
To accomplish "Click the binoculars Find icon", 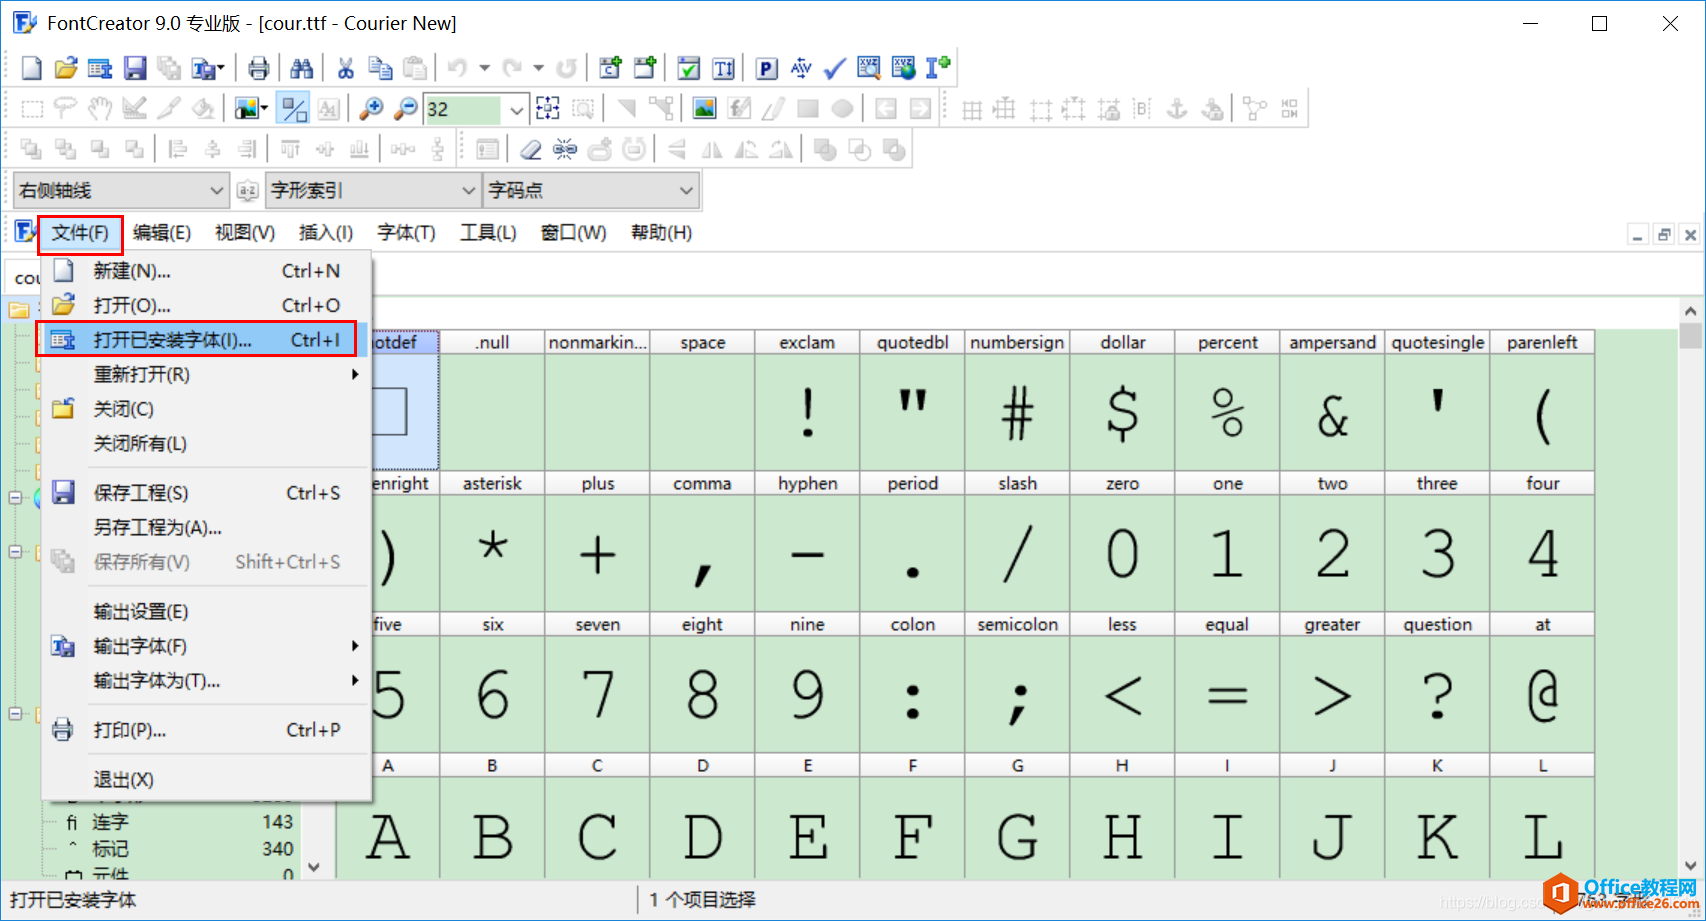I will click(x=301, y=68).
